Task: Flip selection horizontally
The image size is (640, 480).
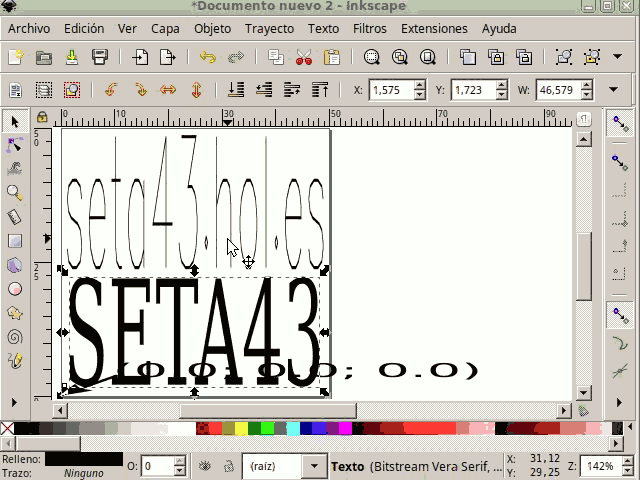Action: point(168,90)
